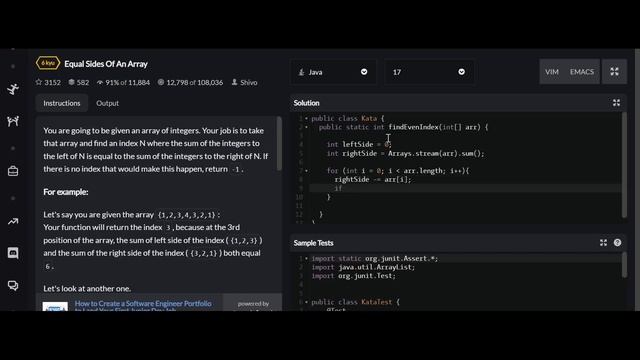Expand the Solution panel with its icon
Screen dimensions: 640x360
616,103
